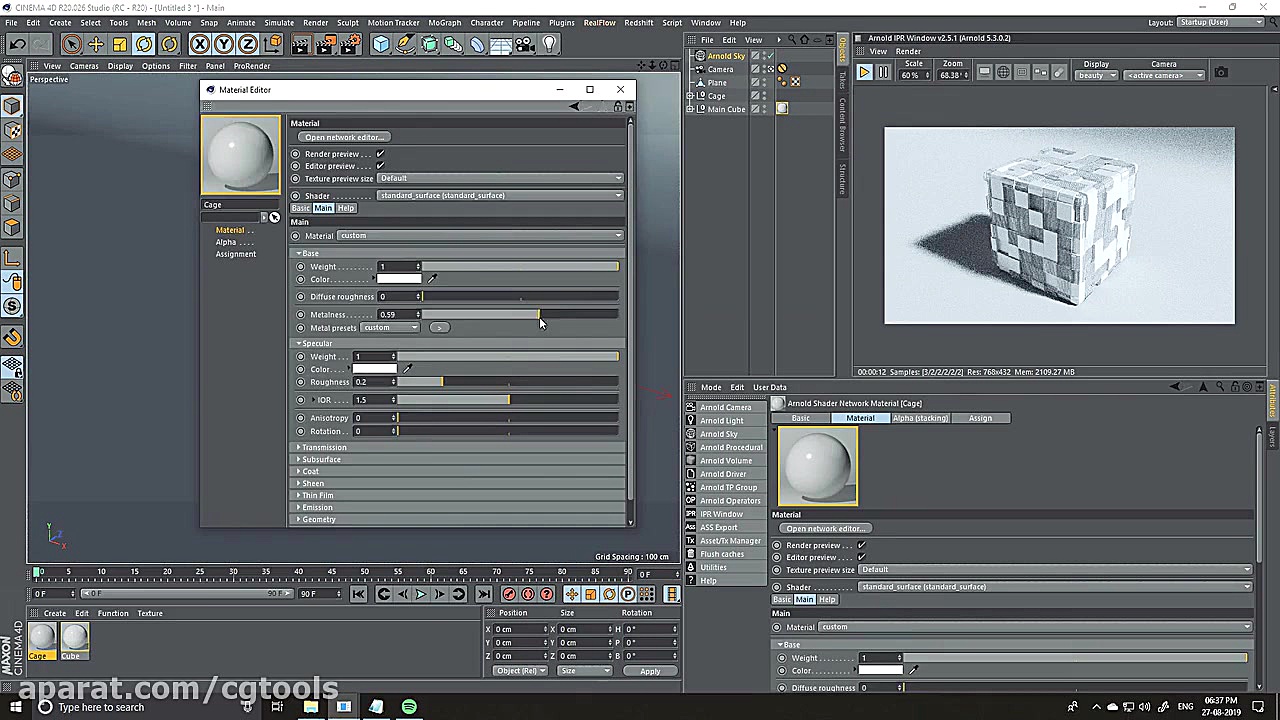Click Open network editor button in Material Editor
Image resolution: width=1280 pixels, height=720 pixels.
(x=343, y=137)
